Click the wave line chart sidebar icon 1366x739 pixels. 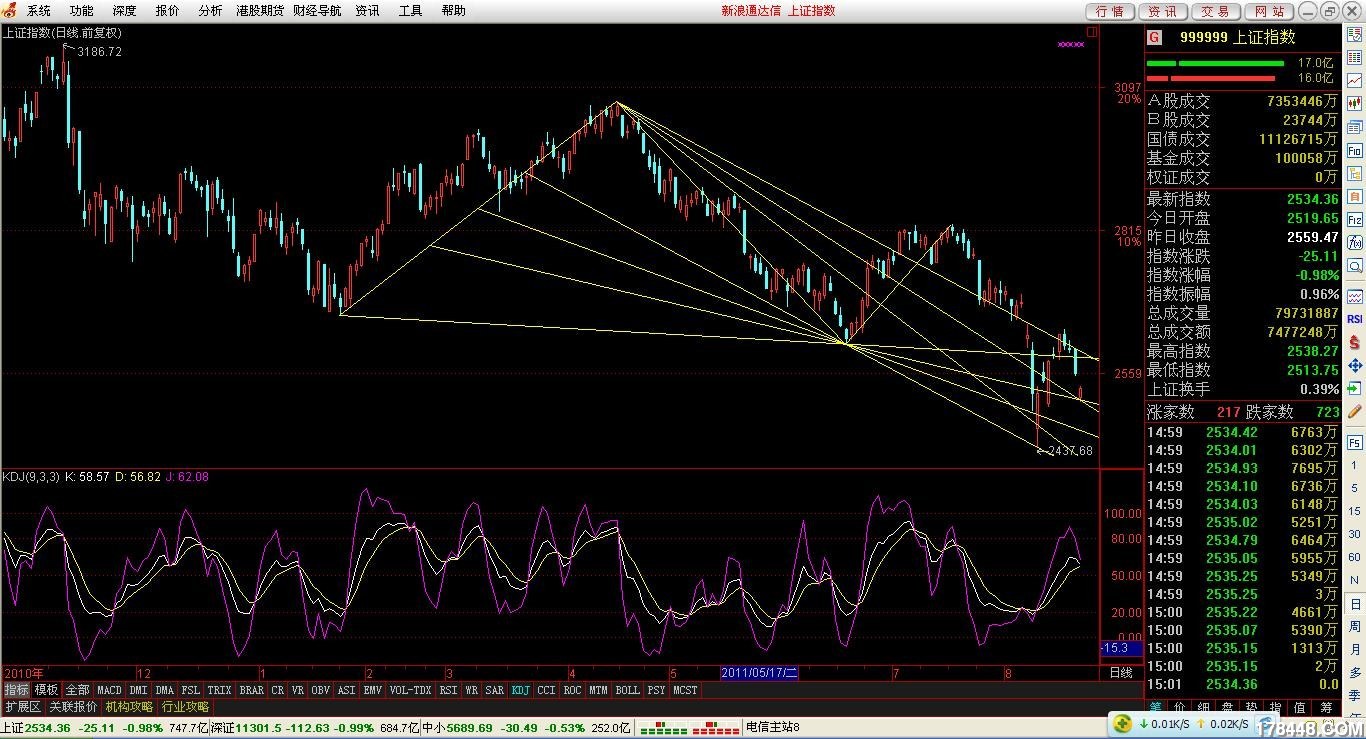(x=1354, y=297)
